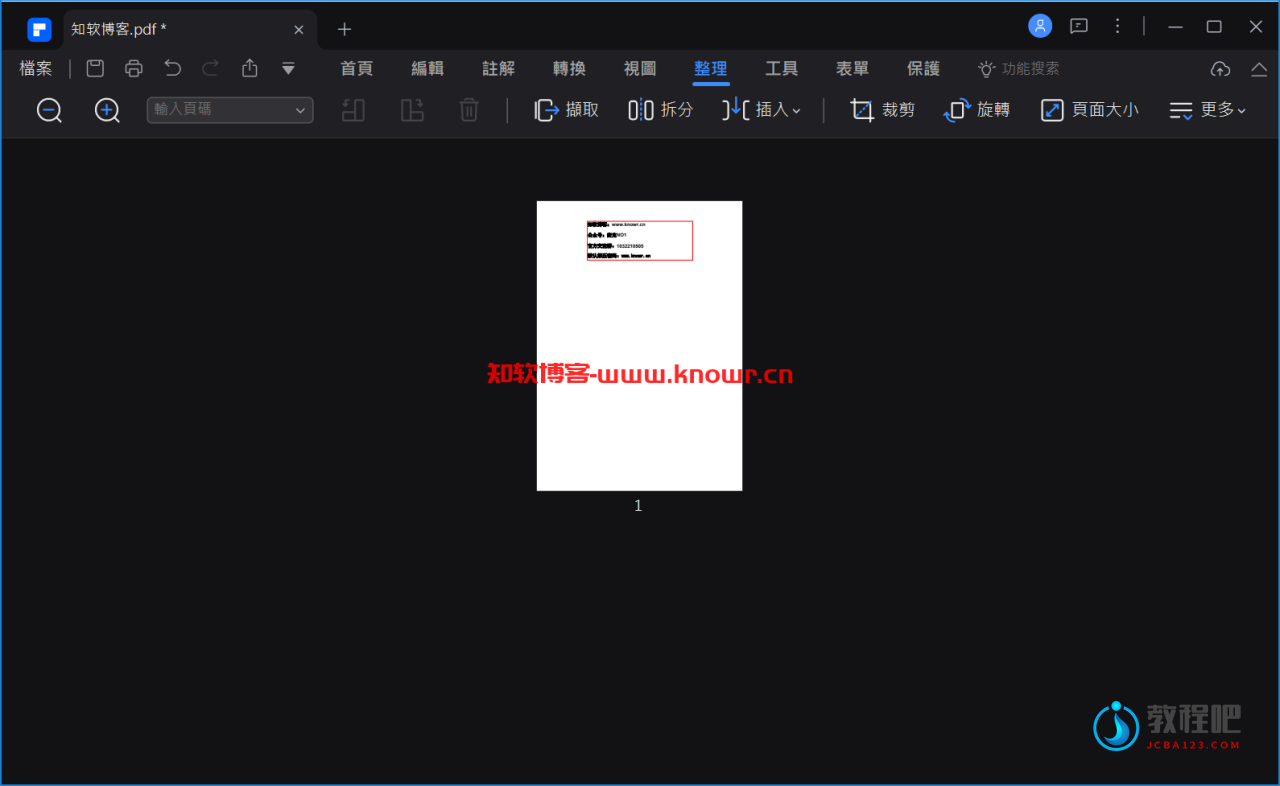Redo the last action
The height and width of the screenshot is (786, 1280).
[211, 68]
